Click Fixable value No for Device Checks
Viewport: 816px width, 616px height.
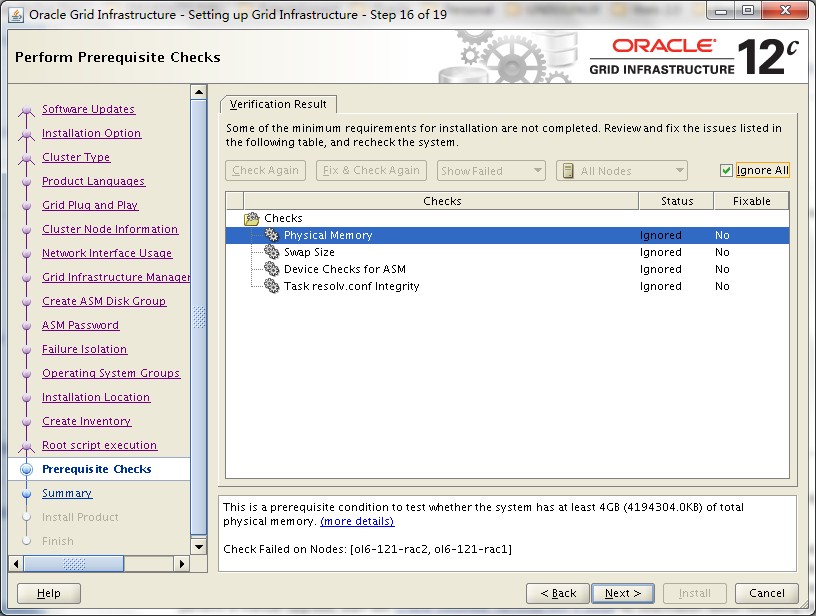click(722, 269)
